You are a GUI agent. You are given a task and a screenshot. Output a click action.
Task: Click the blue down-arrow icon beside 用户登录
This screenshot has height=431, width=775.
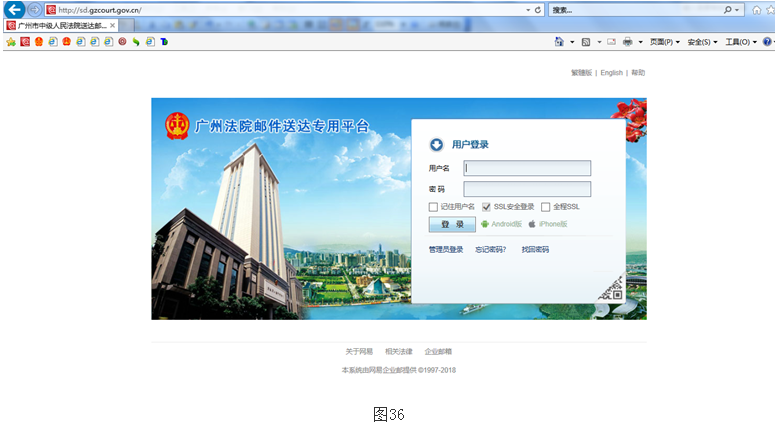(x=436, y=144)
